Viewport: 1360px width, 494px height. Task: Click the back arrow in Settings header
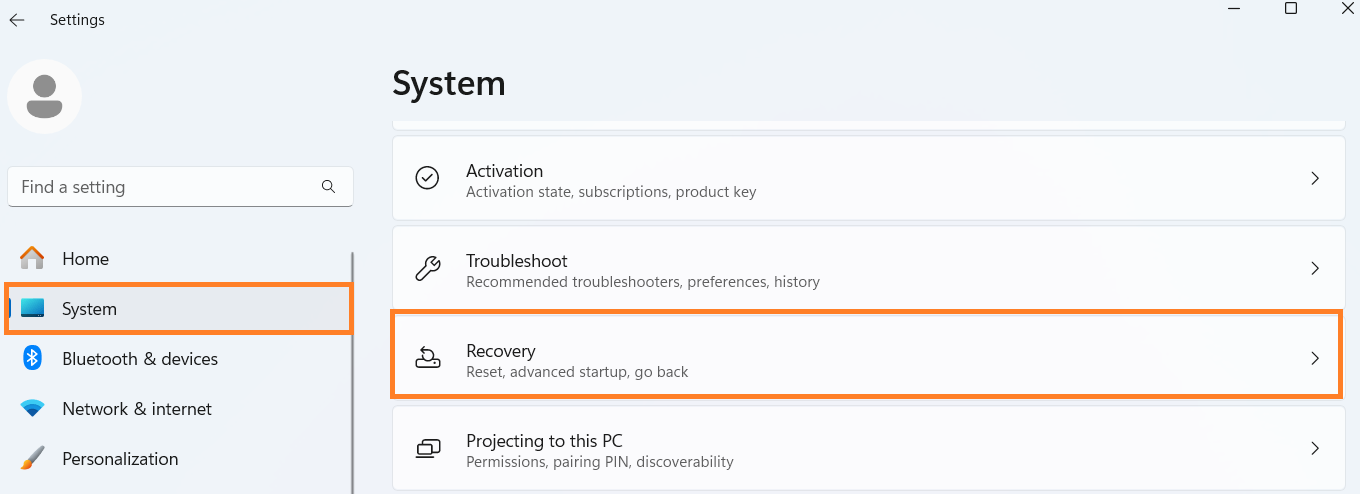click(x=17, y=20)
